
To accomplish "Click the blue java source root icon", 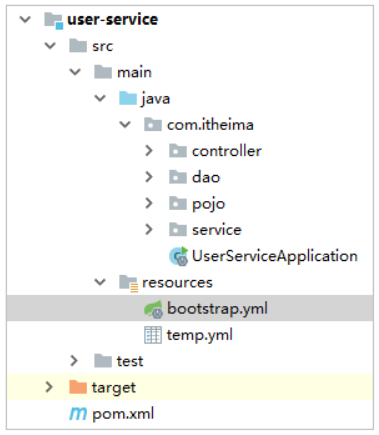I will coord(128,98).
